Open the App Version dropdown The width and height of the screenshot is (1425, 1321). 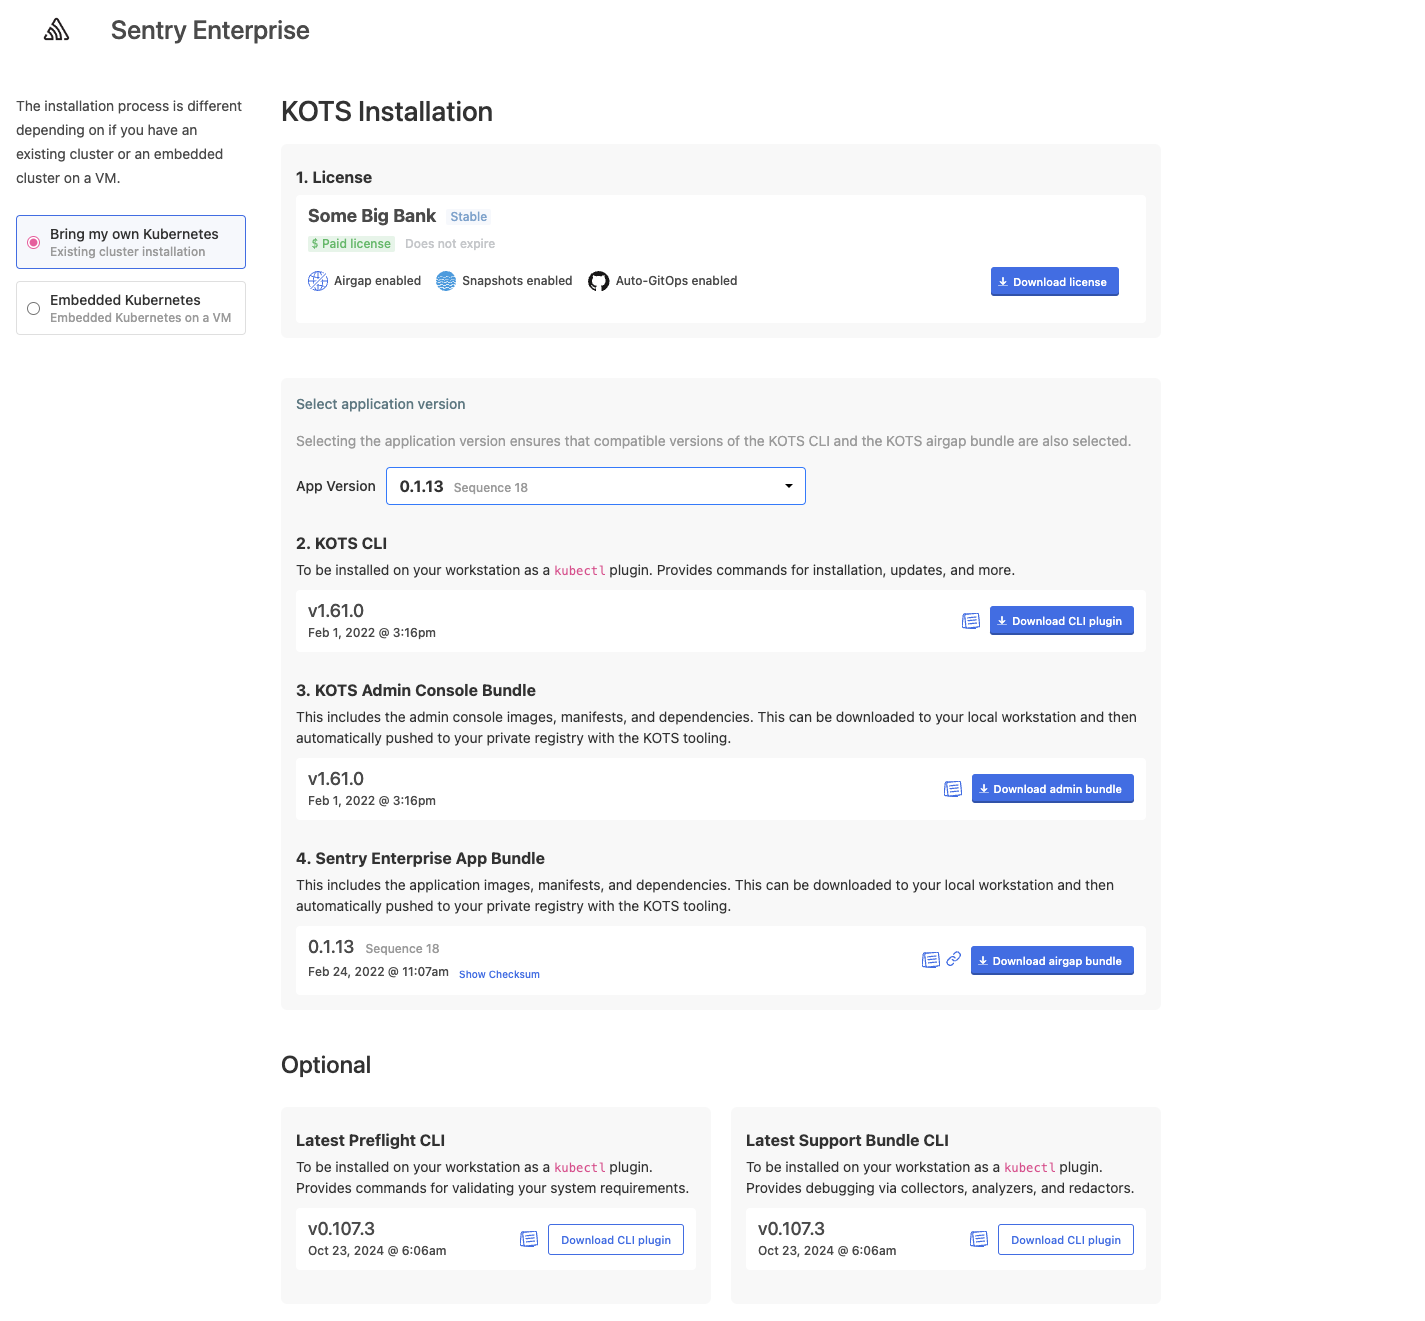(596, 486)
